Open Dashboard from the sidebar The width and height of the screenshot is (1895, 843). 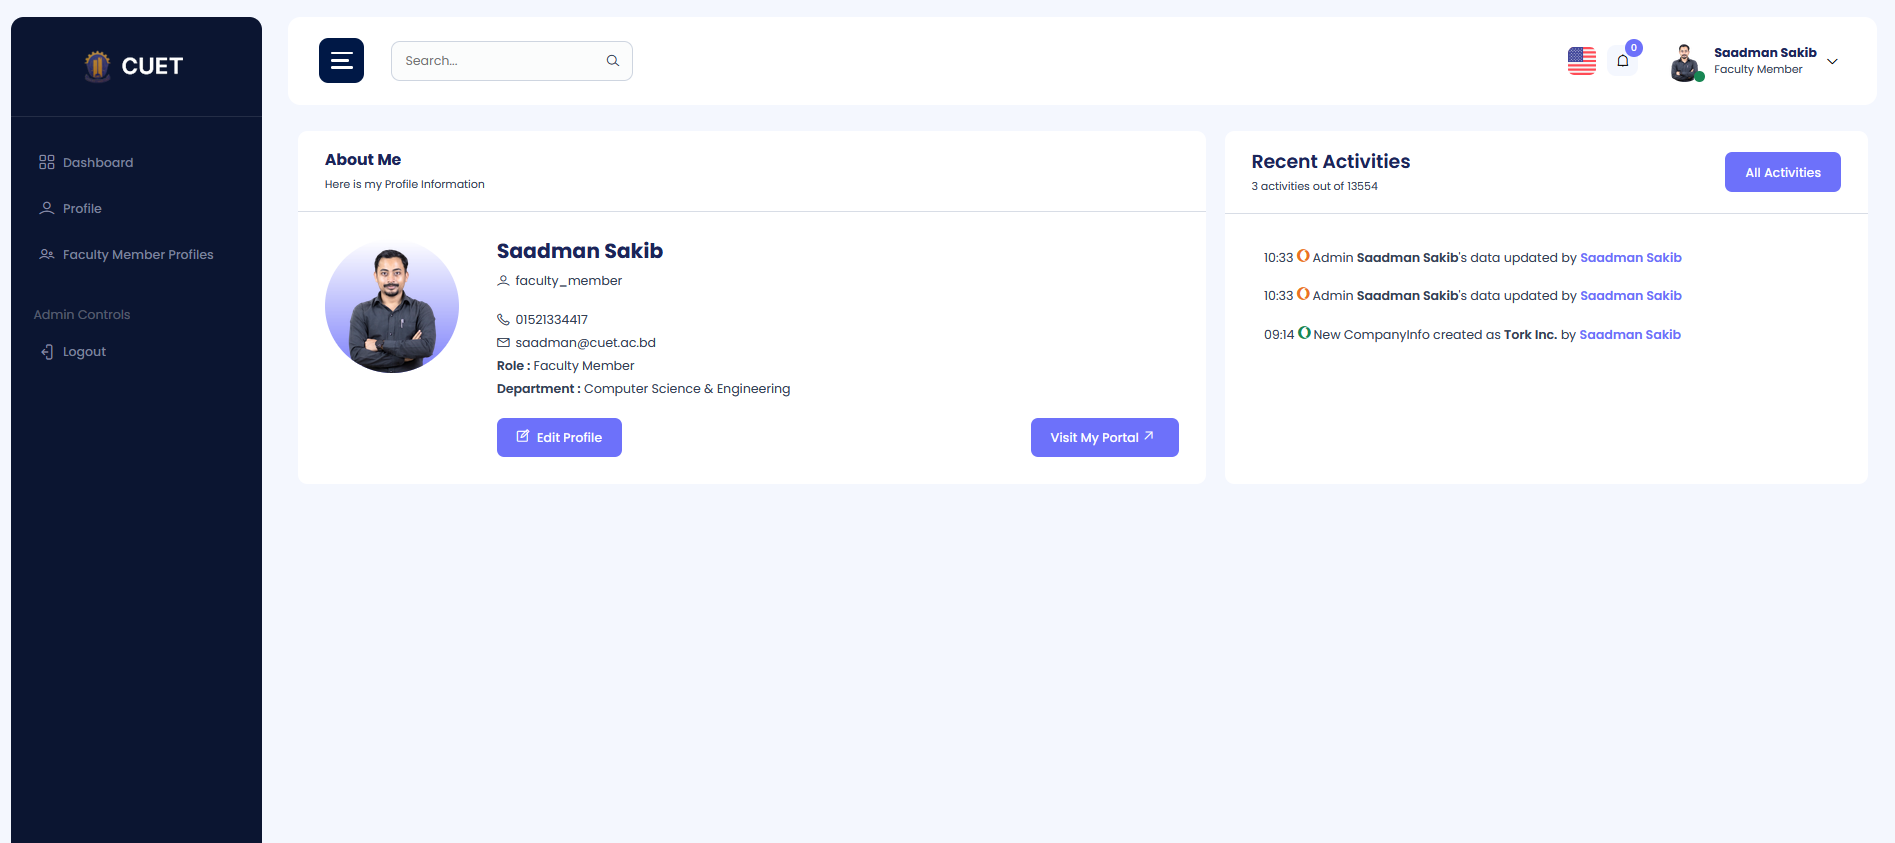pos(97,163)
